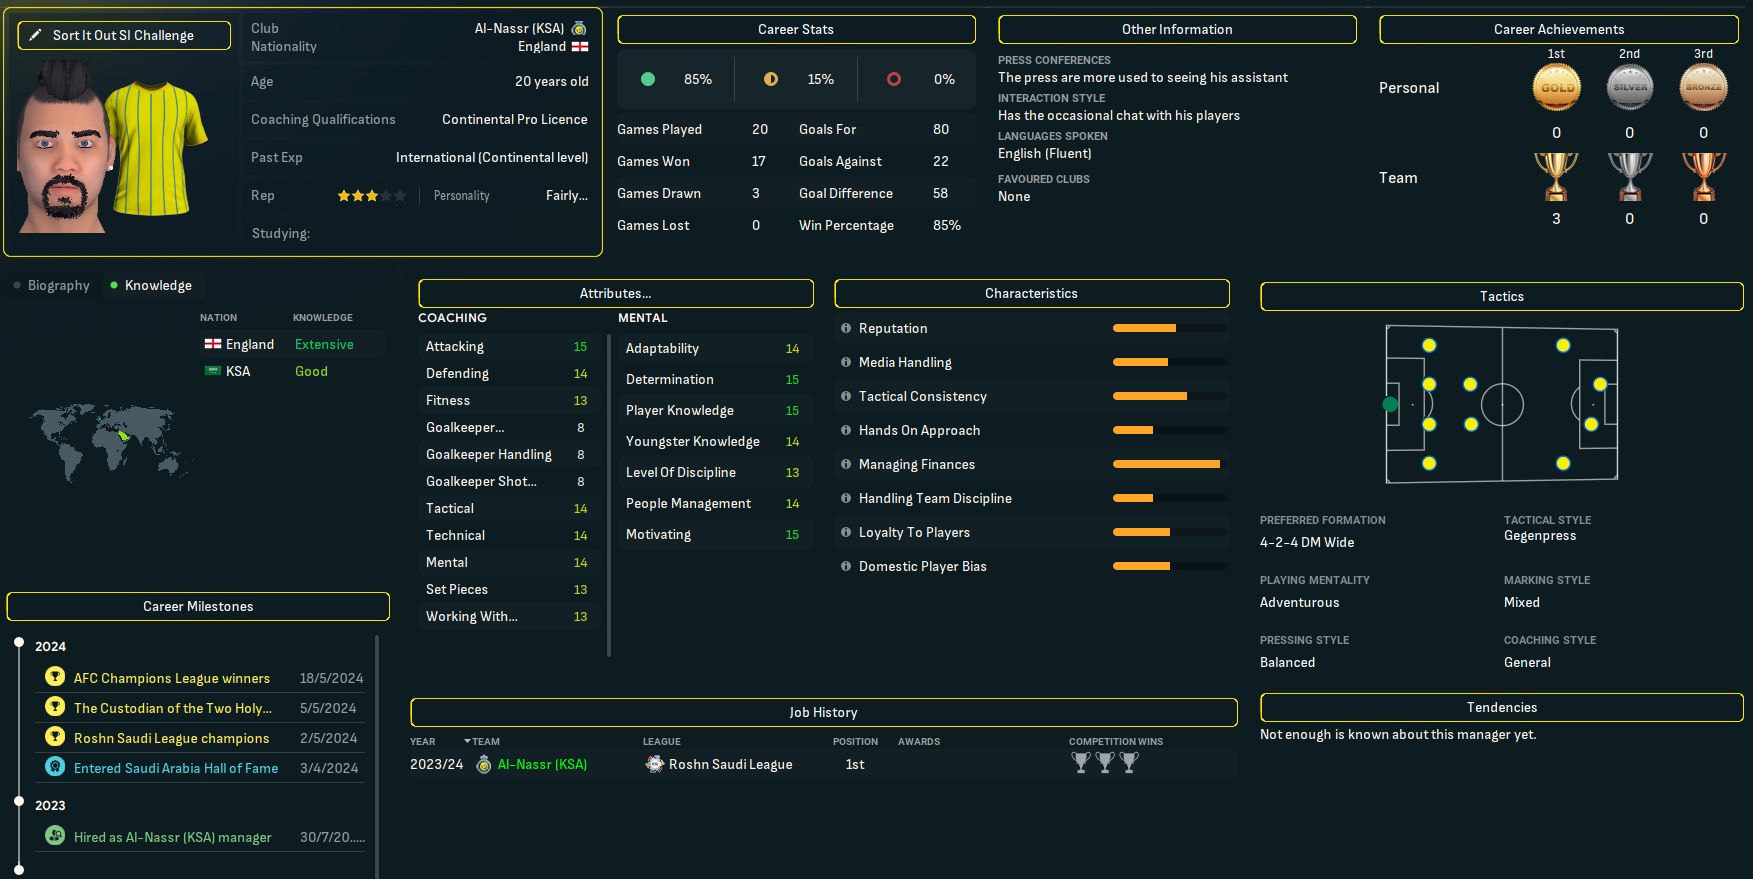Viewport: 1753px width, 879px height.
Task: Click the Personal 1st gold medal
Action: coord(1556,87)
